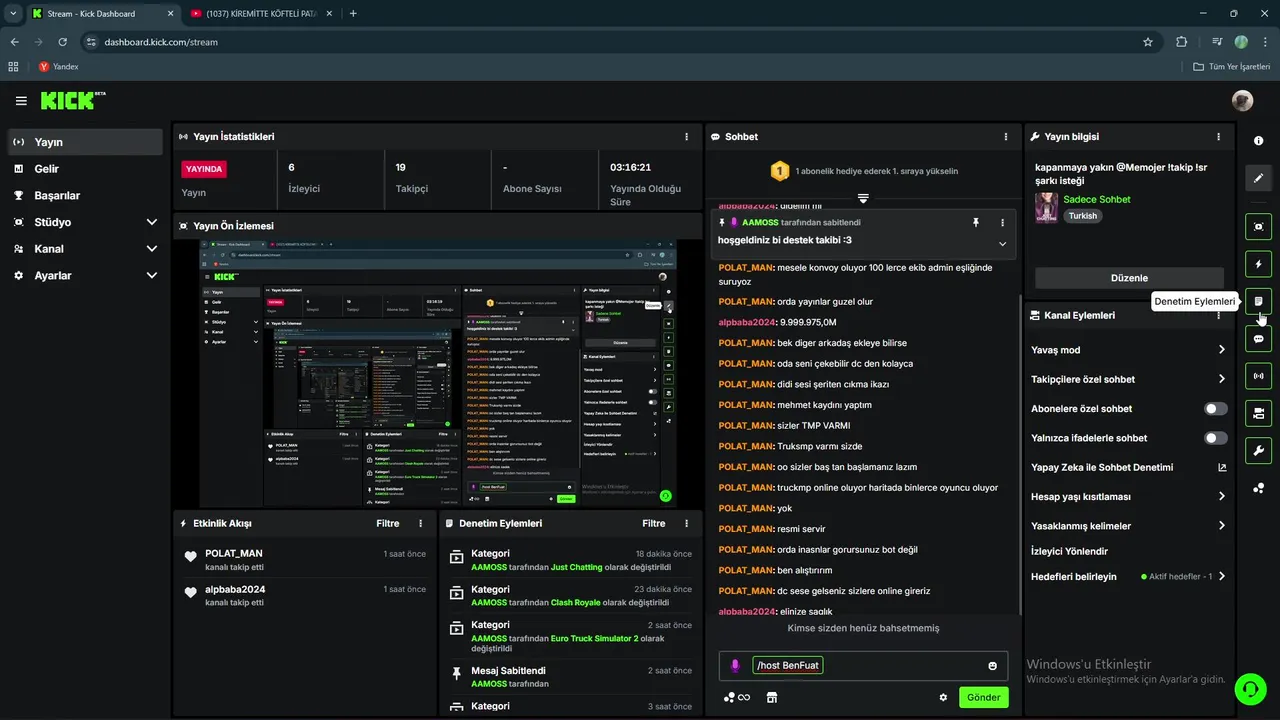Switch to the YouTube KİREMİTTE KÖFTELİ browser tab

point(259,13)
